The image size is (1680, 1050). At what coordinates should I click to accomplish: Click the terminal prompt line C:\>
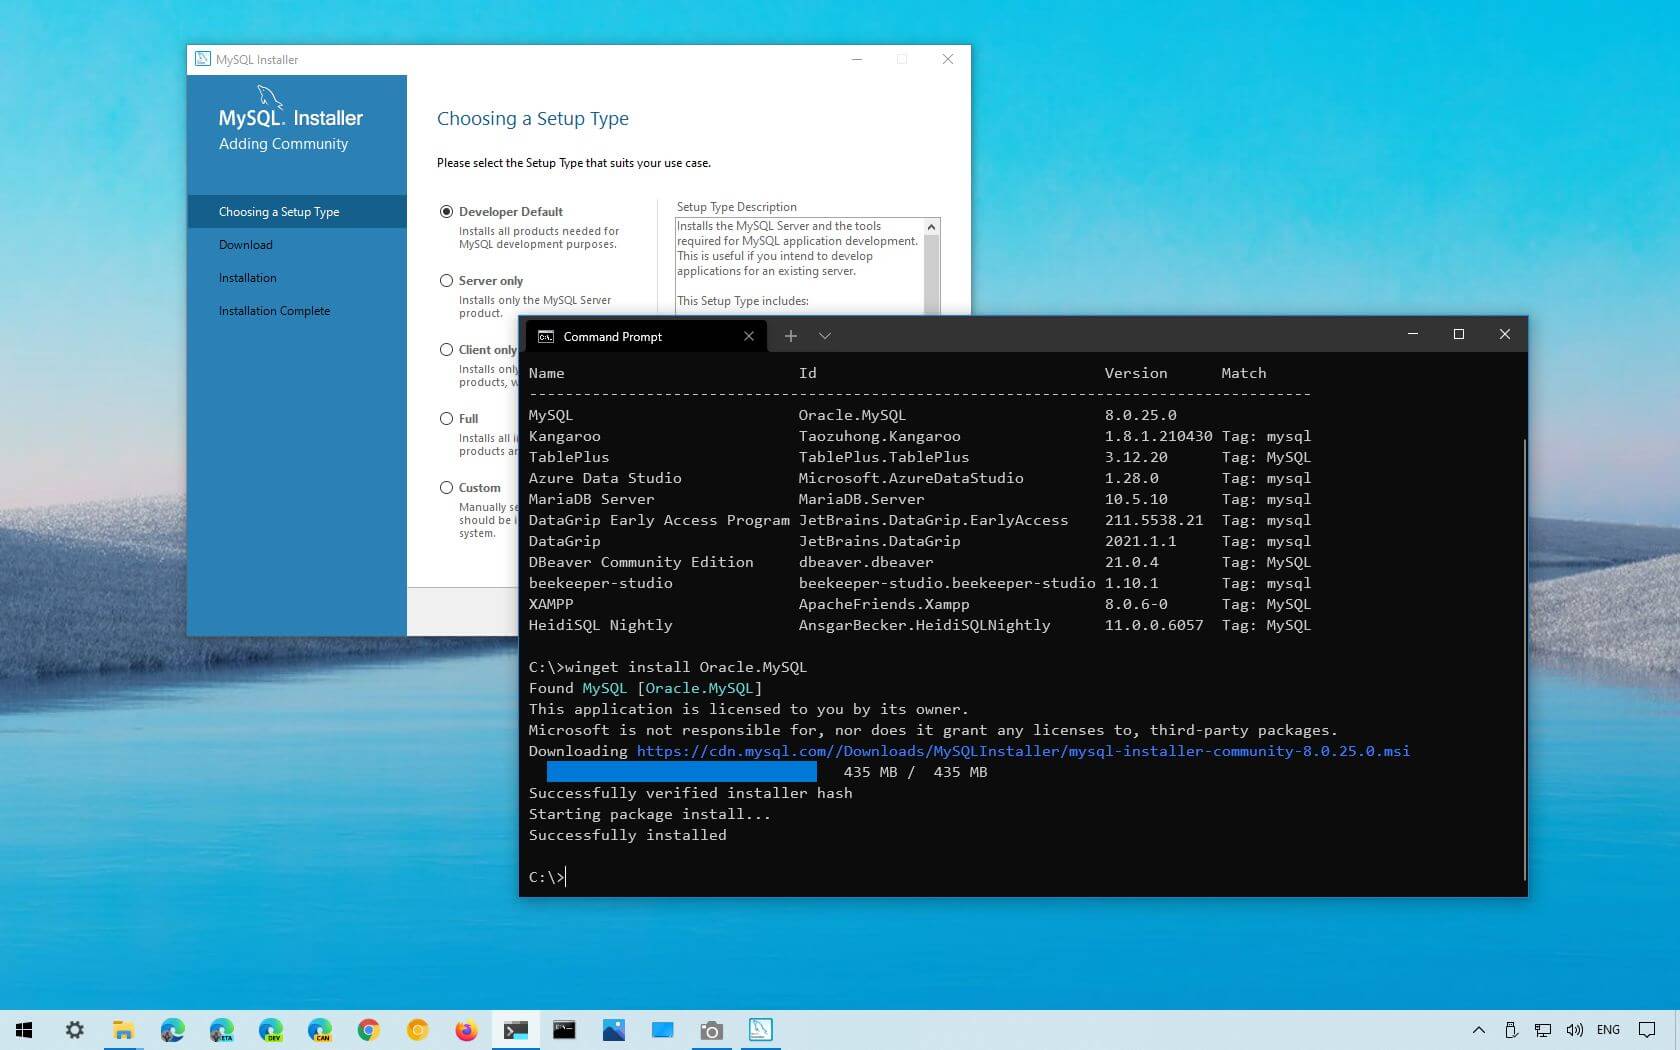547,877
